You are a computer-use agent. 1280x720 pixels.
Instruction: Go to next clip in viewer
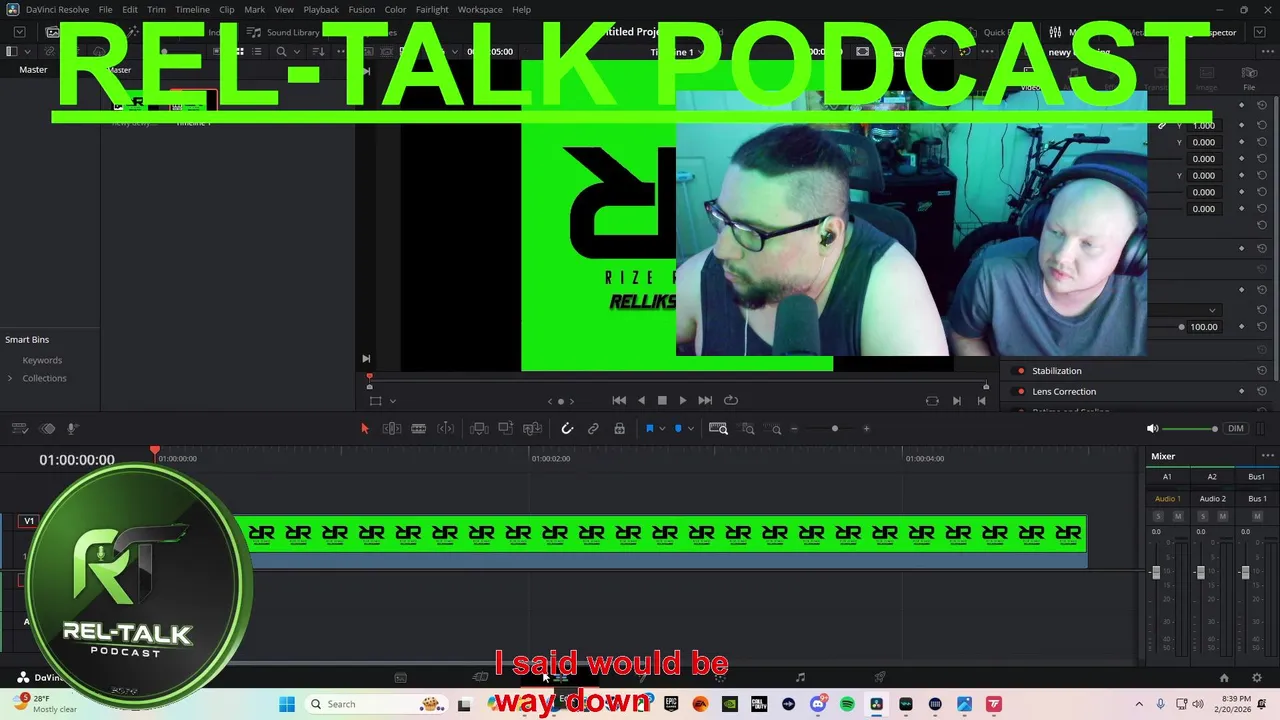(957, 401)
